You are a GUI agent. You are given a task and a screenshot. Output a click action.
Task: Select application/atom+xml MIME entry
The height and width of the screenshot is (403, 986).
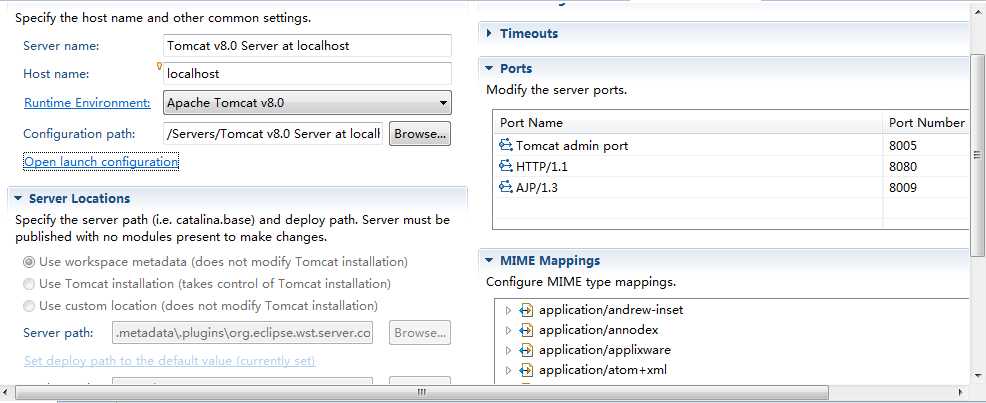point(602,370)
